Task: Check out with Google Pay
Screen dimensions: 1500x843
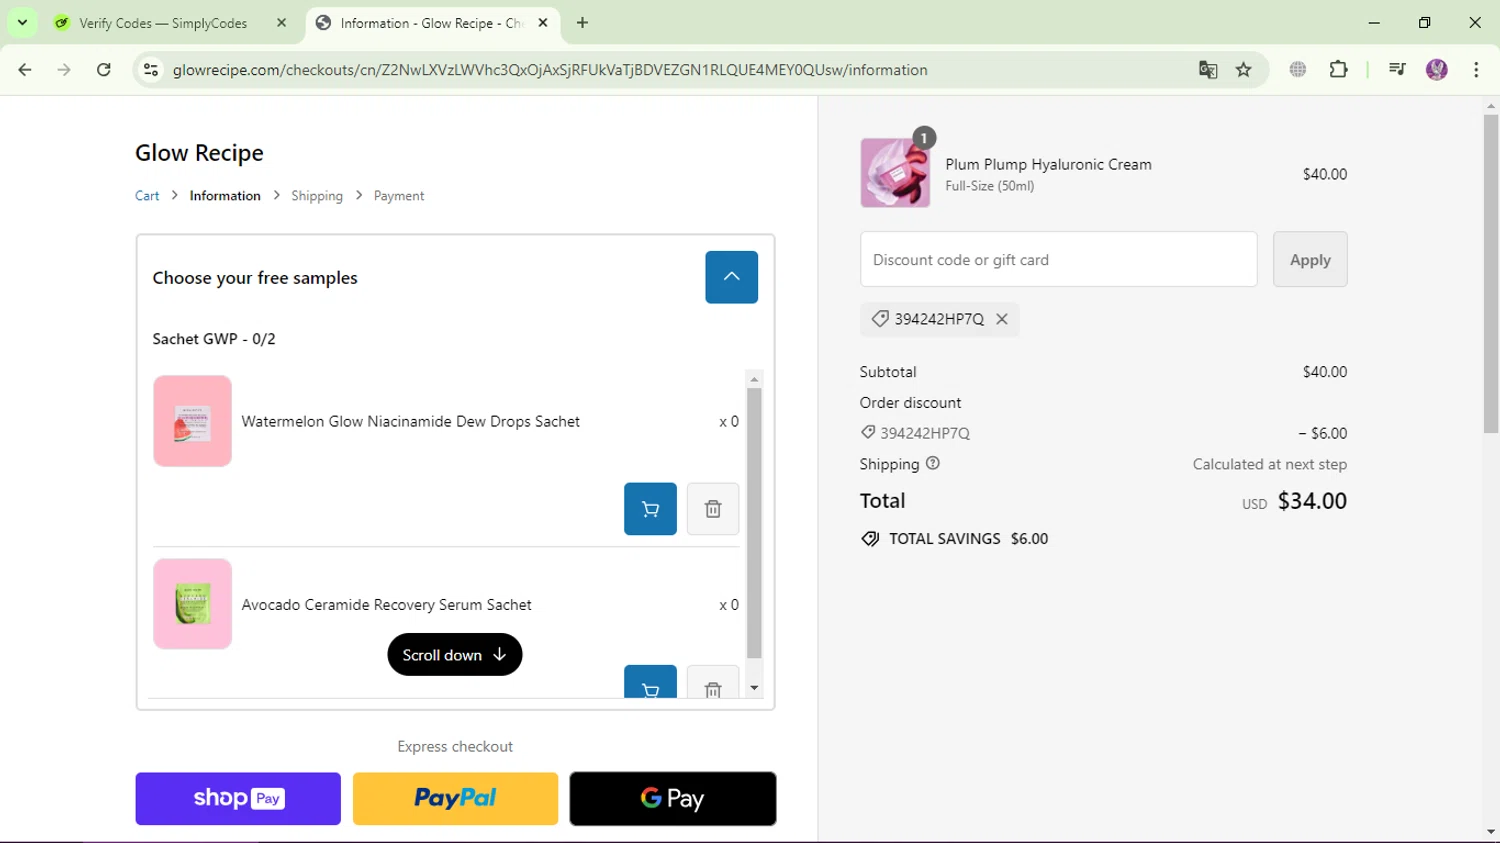Action: click(x=673, y=799)
